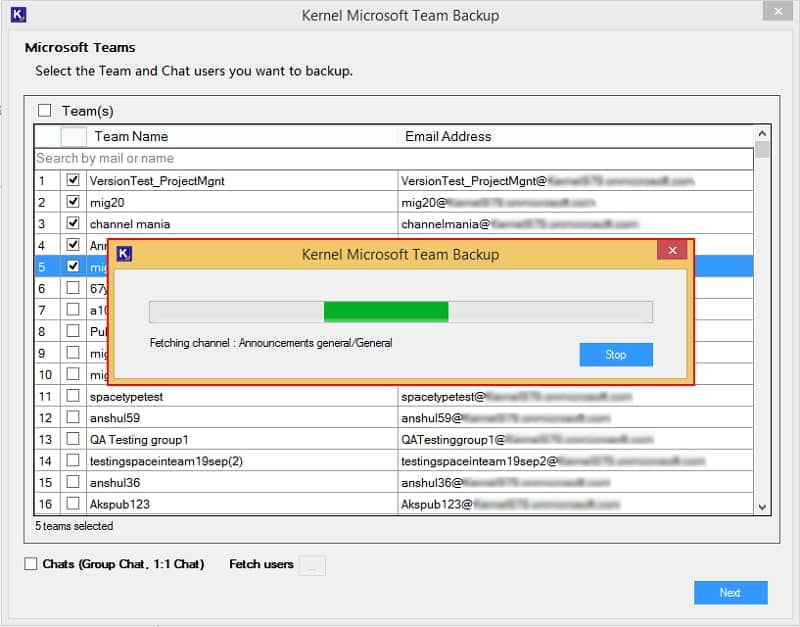Click the scrollbar up arrow of team list
The image size is (800, 627).
[762, 134]
